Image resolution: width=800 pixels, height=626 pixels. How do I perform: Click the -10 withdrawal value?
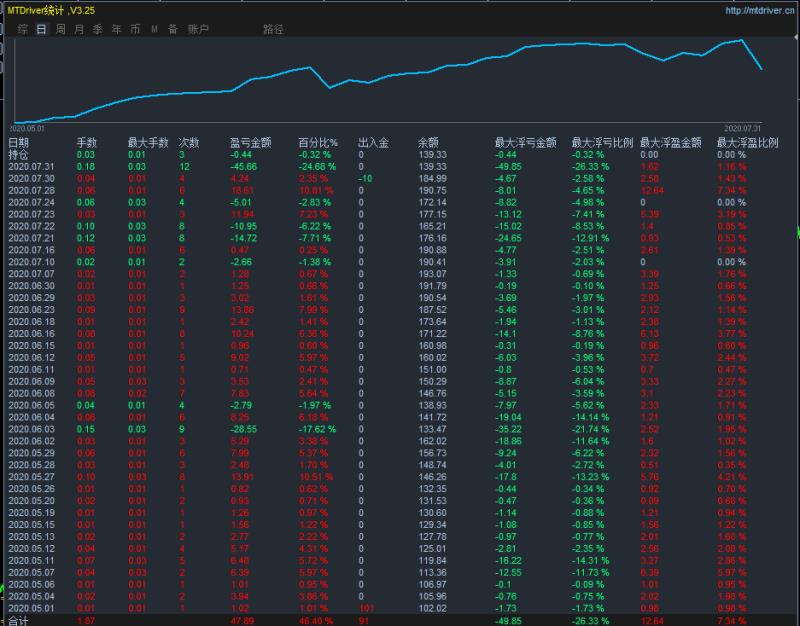(x=365, y=178)
